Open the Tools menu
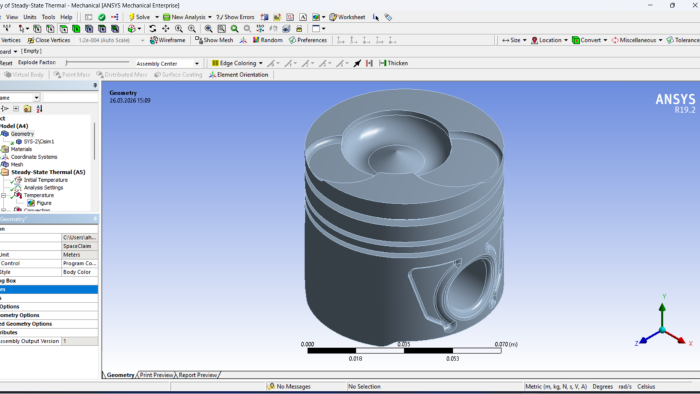Viewport: 700px width, 394px height. tap(48, 17)
